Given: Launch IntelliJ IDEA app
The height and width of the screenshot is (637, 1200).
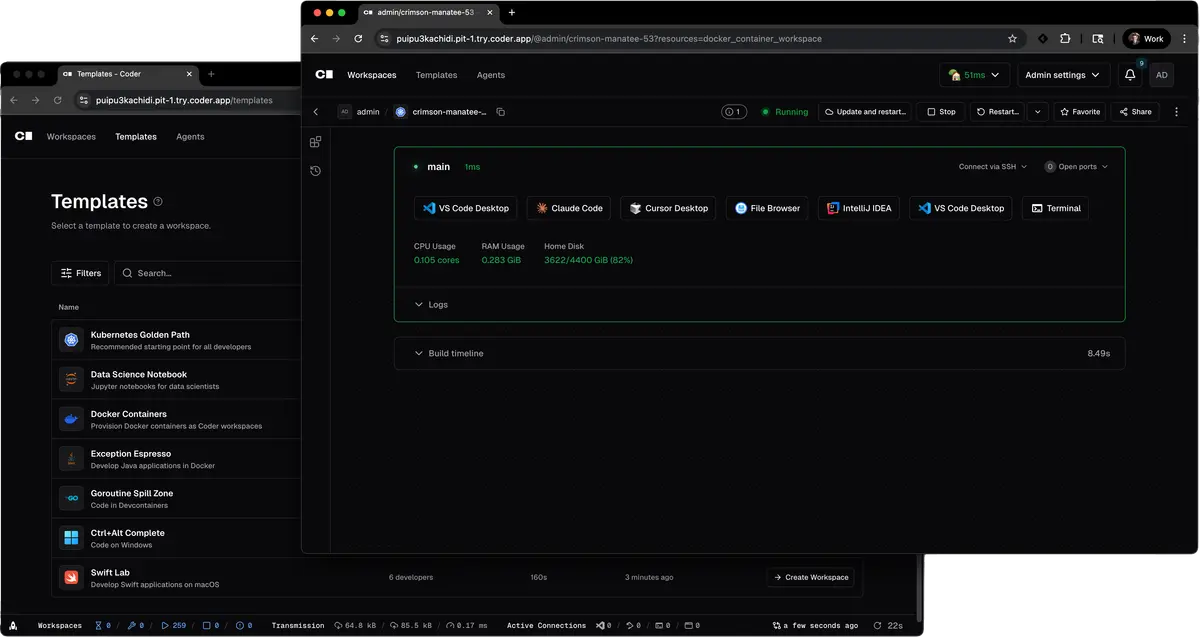Looking at the screenshot, I should tap(859, 208).
